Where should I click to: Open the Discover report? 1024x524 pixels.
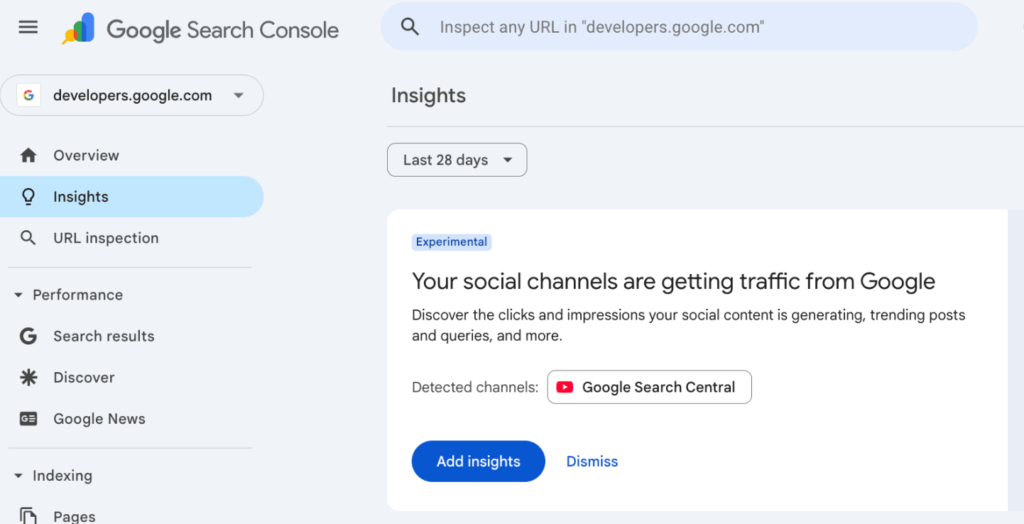click(84, 377)
